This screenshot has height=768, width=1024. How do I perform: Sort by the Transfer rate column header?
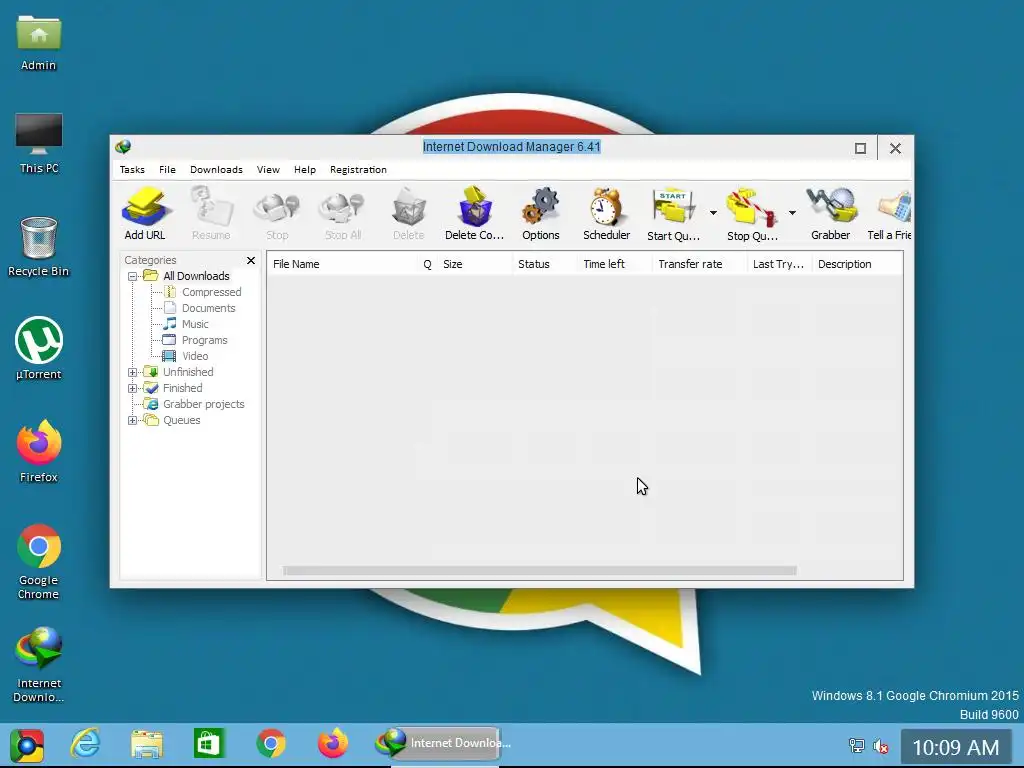(699, 264)
